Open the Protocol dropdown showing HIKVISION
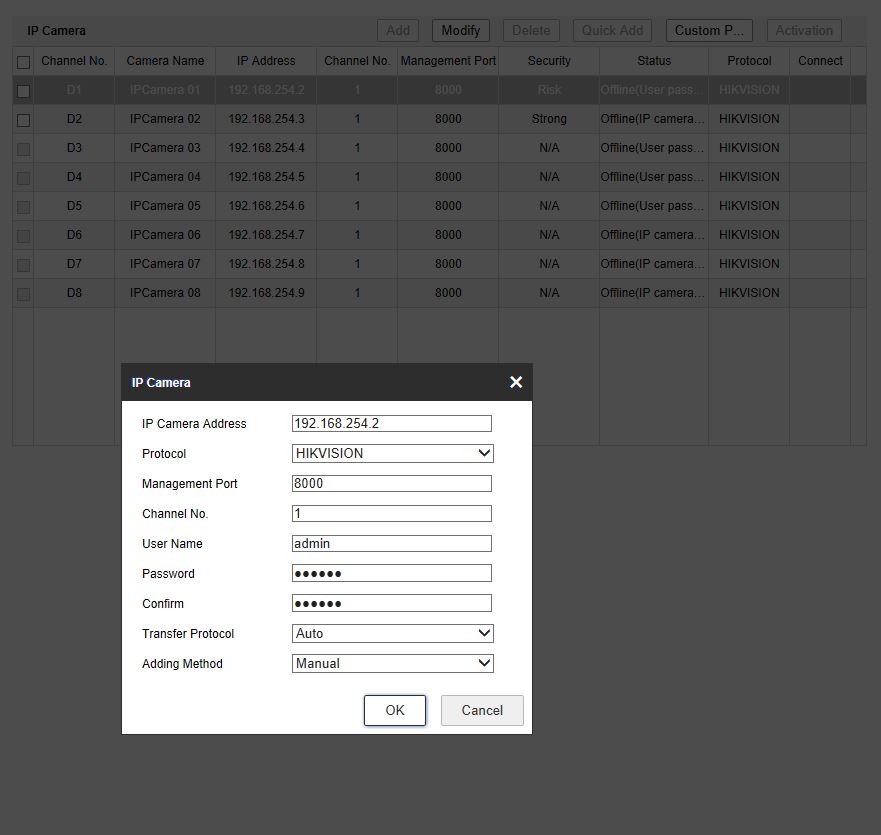Viewport: 881px width, 835px height. click(392, 453)
